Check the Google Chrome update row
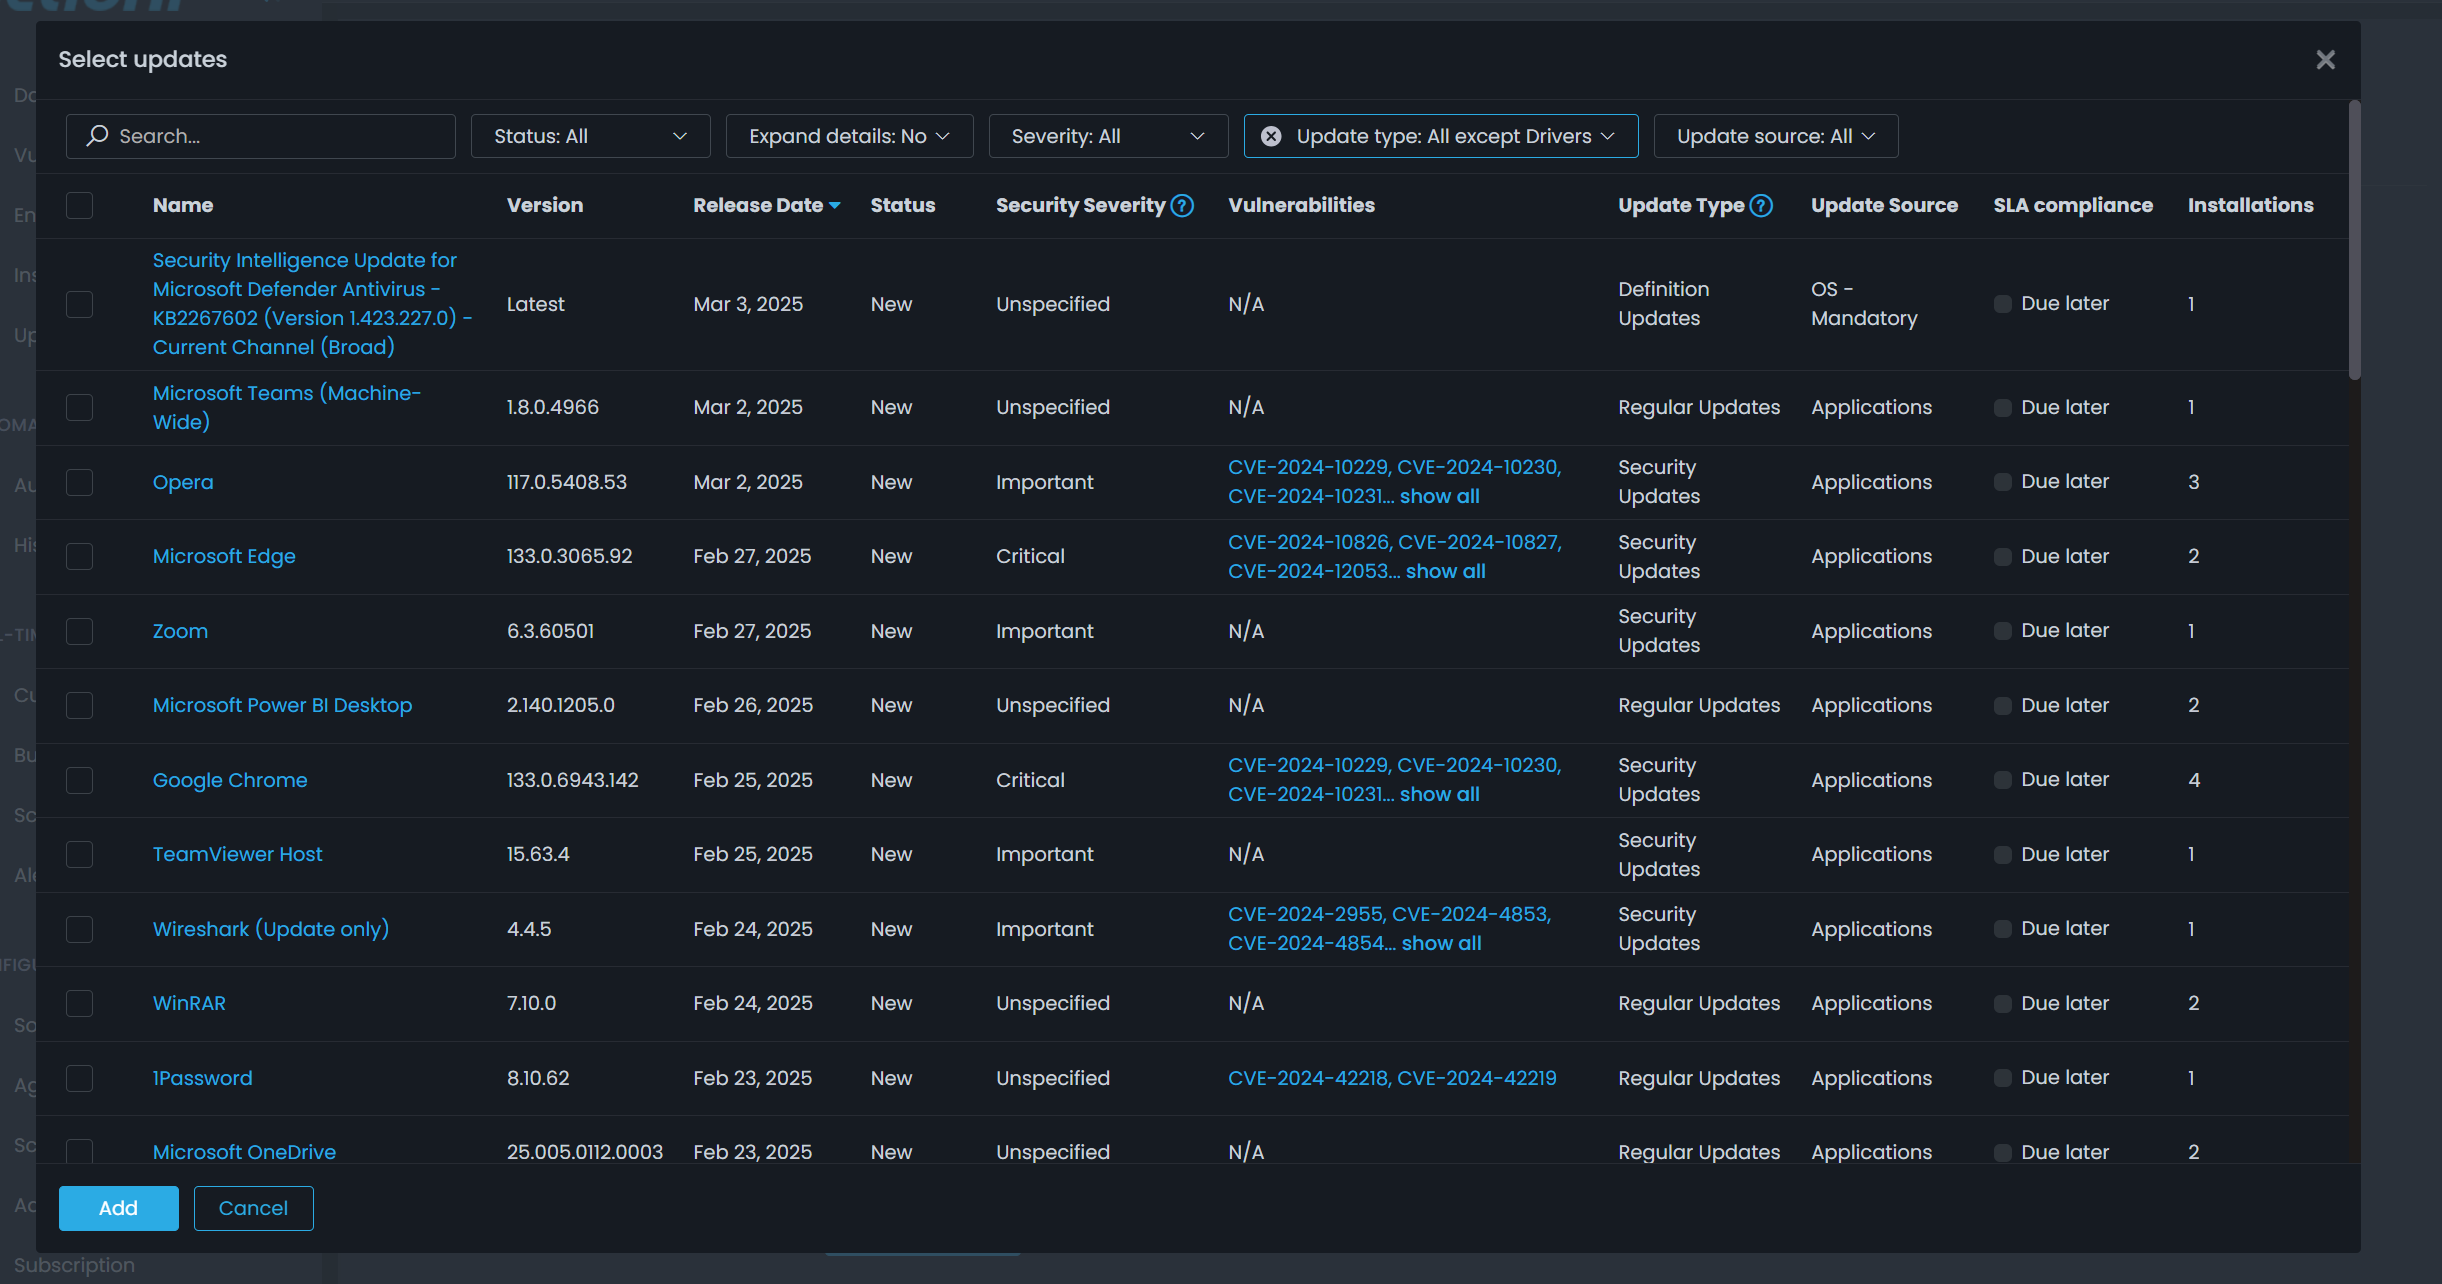 coord(79,780)
